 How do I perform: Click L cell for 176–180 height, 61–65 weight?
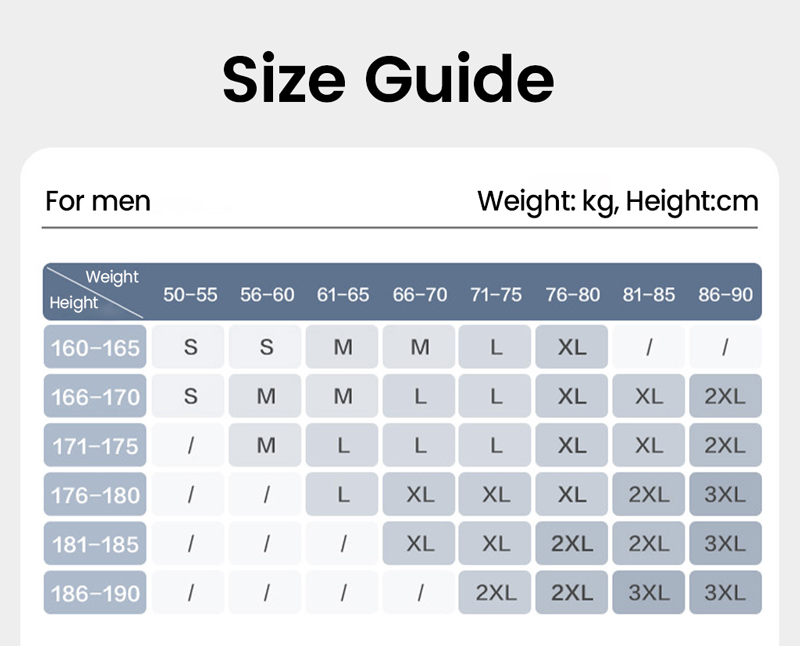pos(343,495)
